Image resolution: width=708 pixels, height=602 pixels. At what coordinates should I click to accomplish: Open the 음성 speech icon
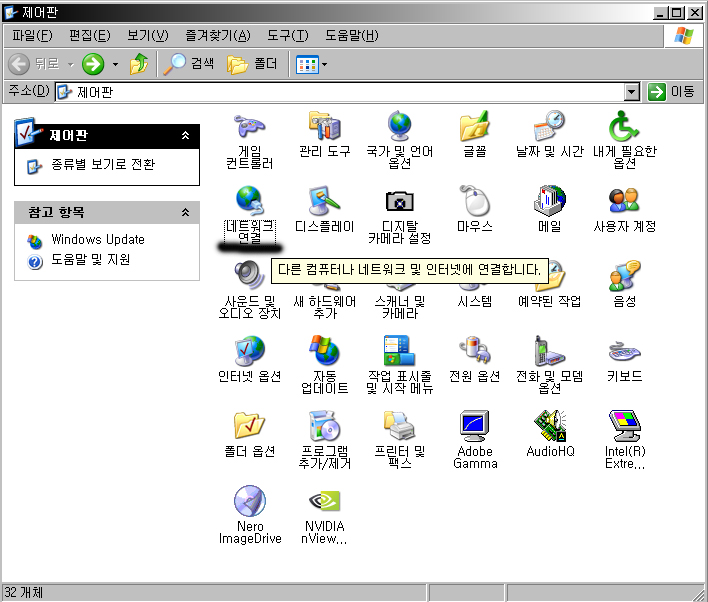point(624,275)
